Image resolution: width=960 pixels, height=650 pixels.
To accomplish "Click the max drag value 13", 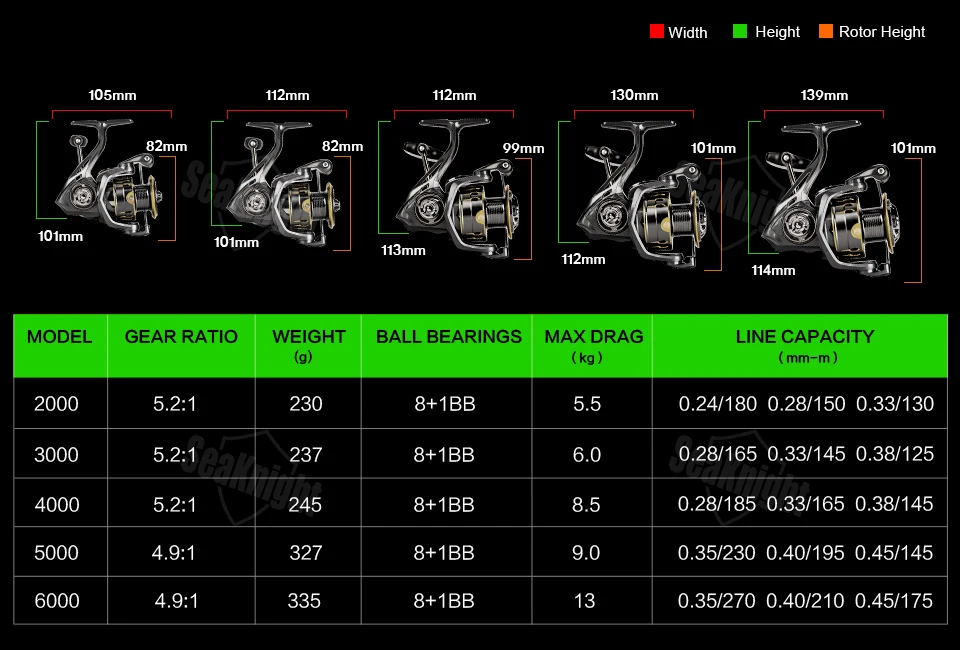I will click(584, 601).
